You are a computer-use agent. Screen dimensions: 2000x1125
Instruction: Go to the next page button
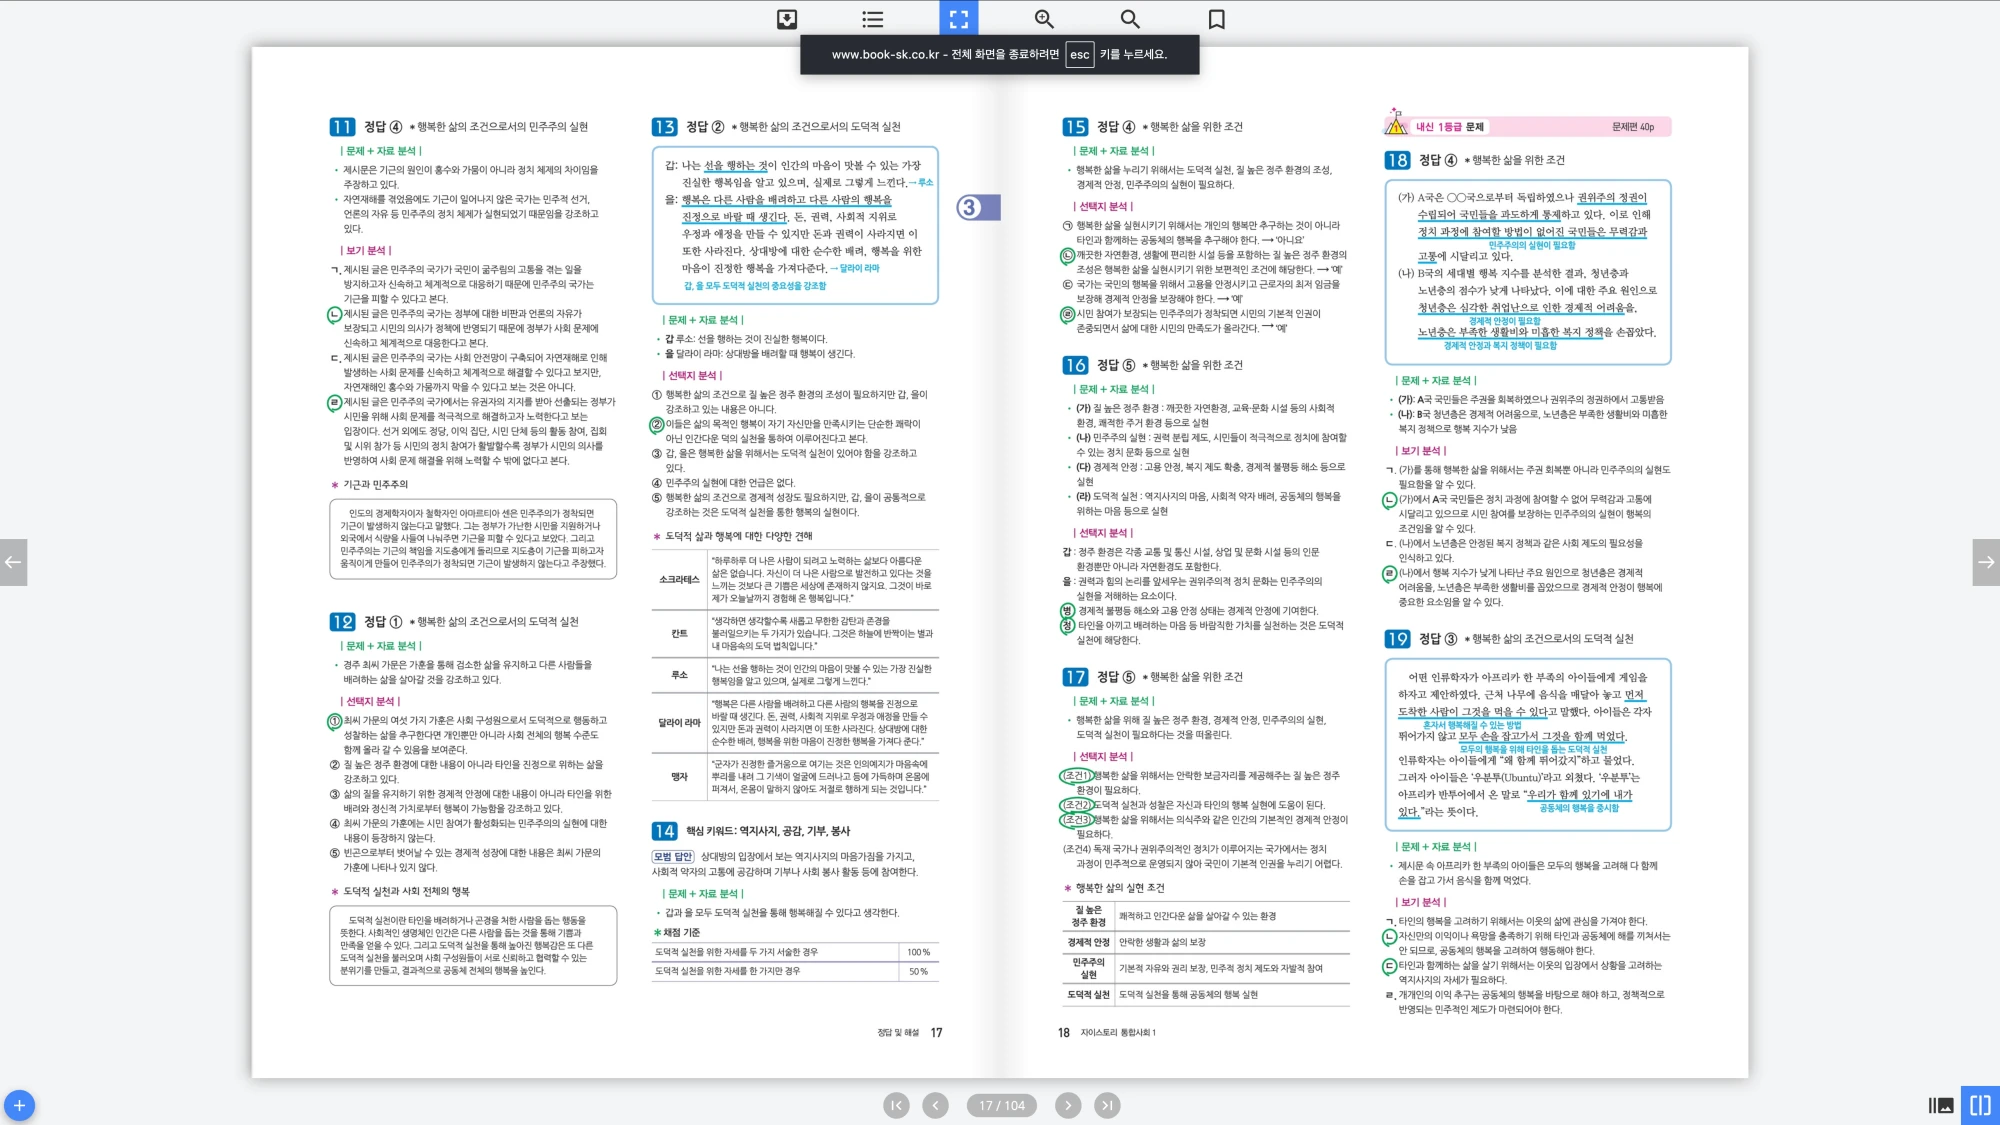[x=1068, y=1105]
